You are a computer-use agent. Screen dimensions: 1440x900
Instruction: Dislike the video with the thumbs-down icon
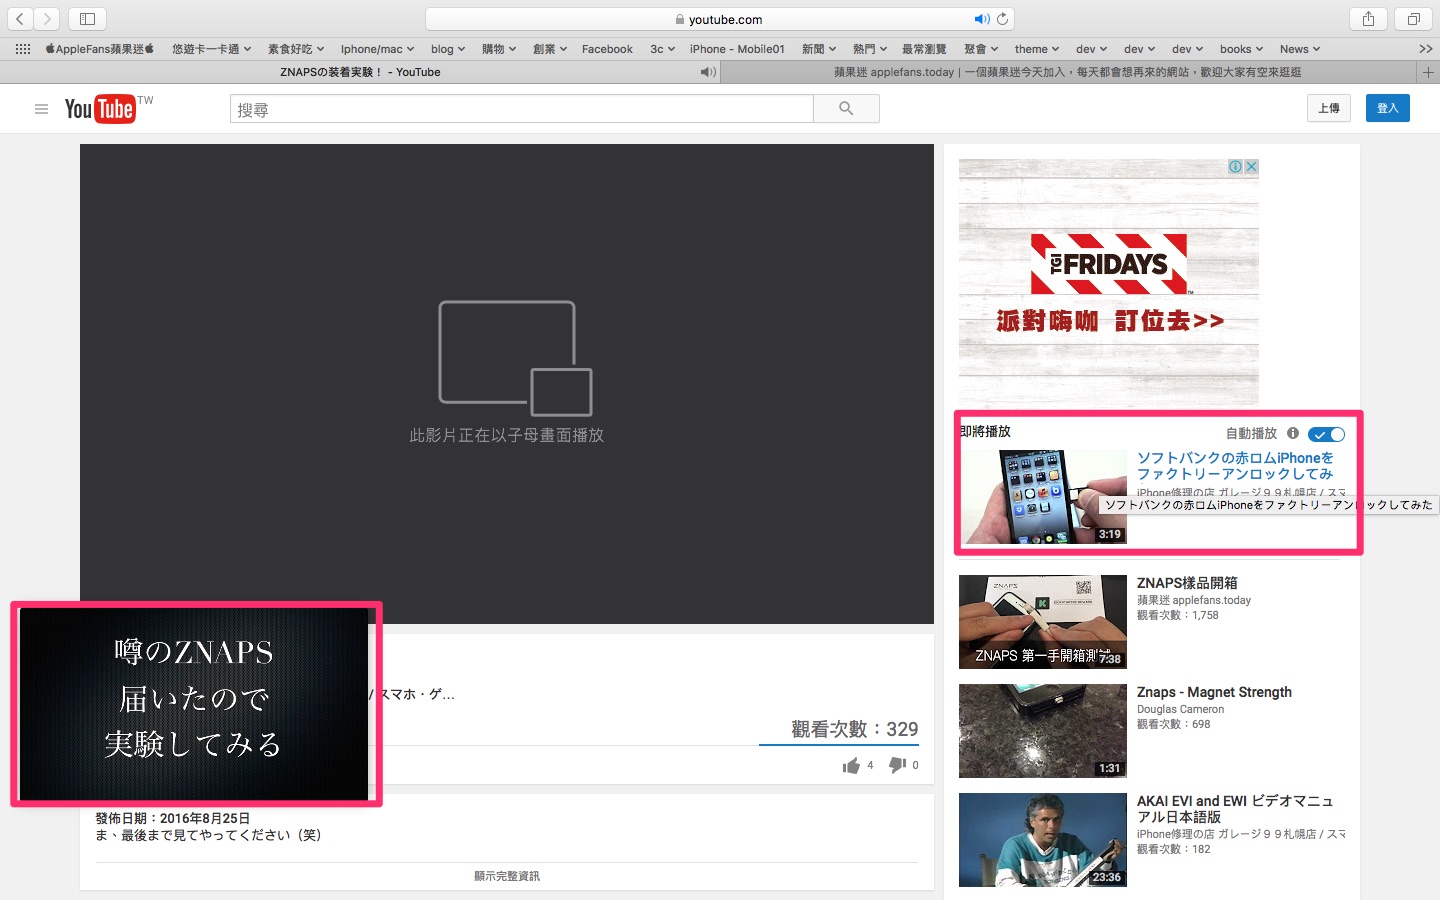click(x=897, y=765)
